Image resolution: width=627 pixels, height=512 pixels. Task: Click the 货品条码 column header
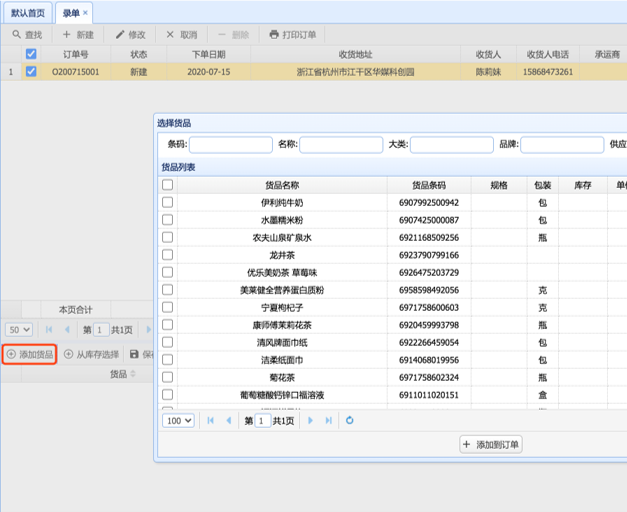click(x=429, y=185)
